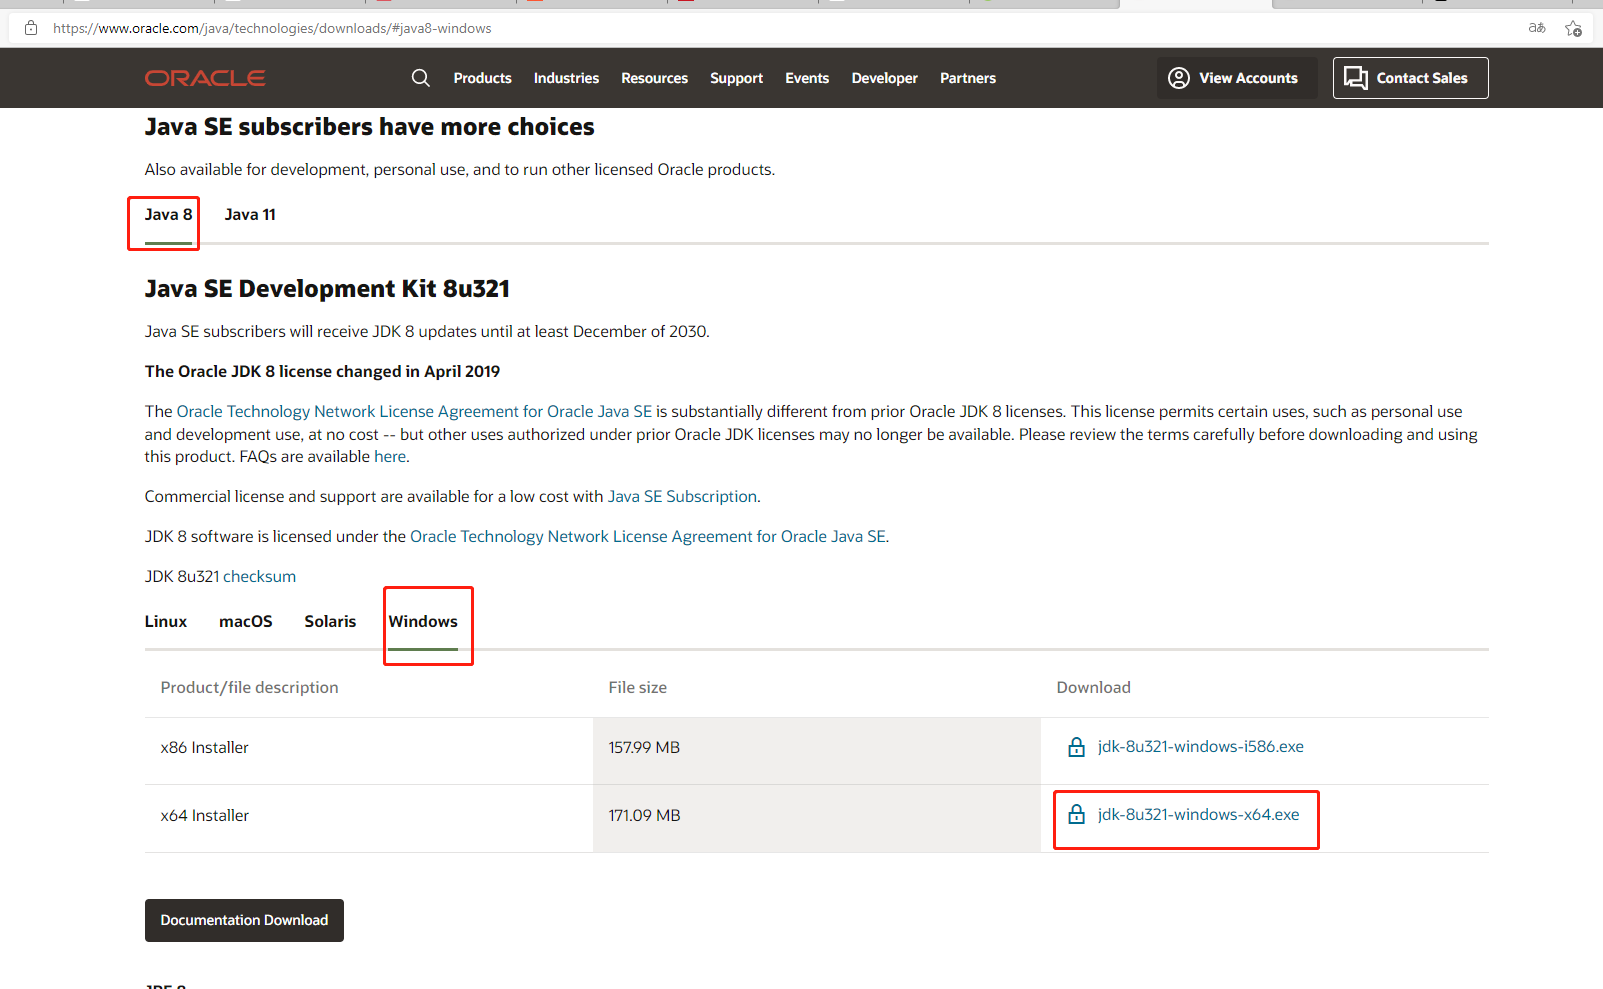
Task: Click the Oracle logo
Action: (205, 78)
